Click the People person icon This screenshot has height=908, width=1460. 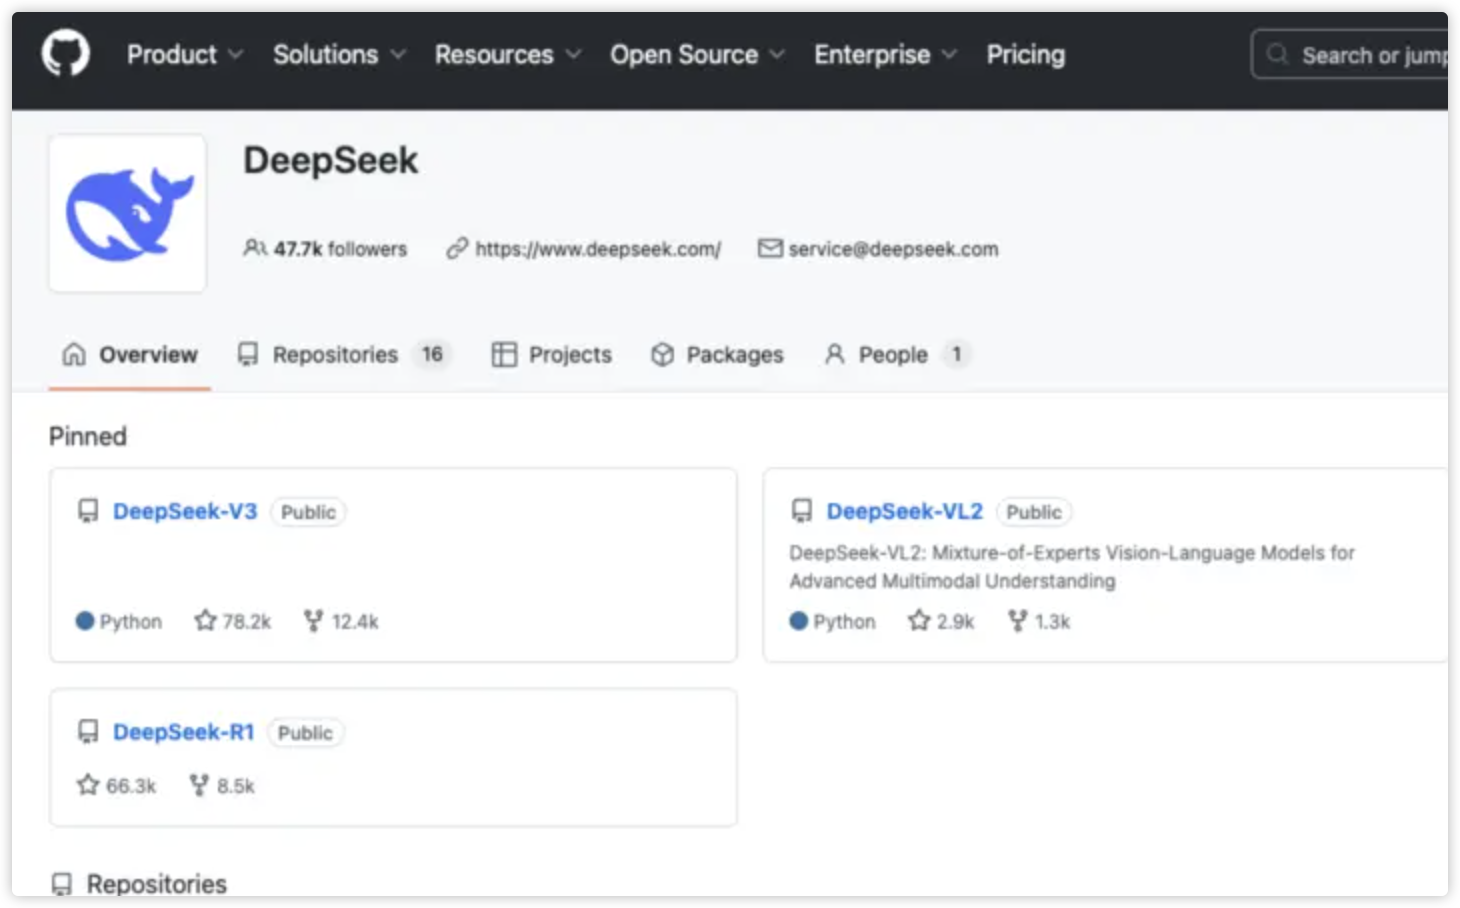pos(834,354)
